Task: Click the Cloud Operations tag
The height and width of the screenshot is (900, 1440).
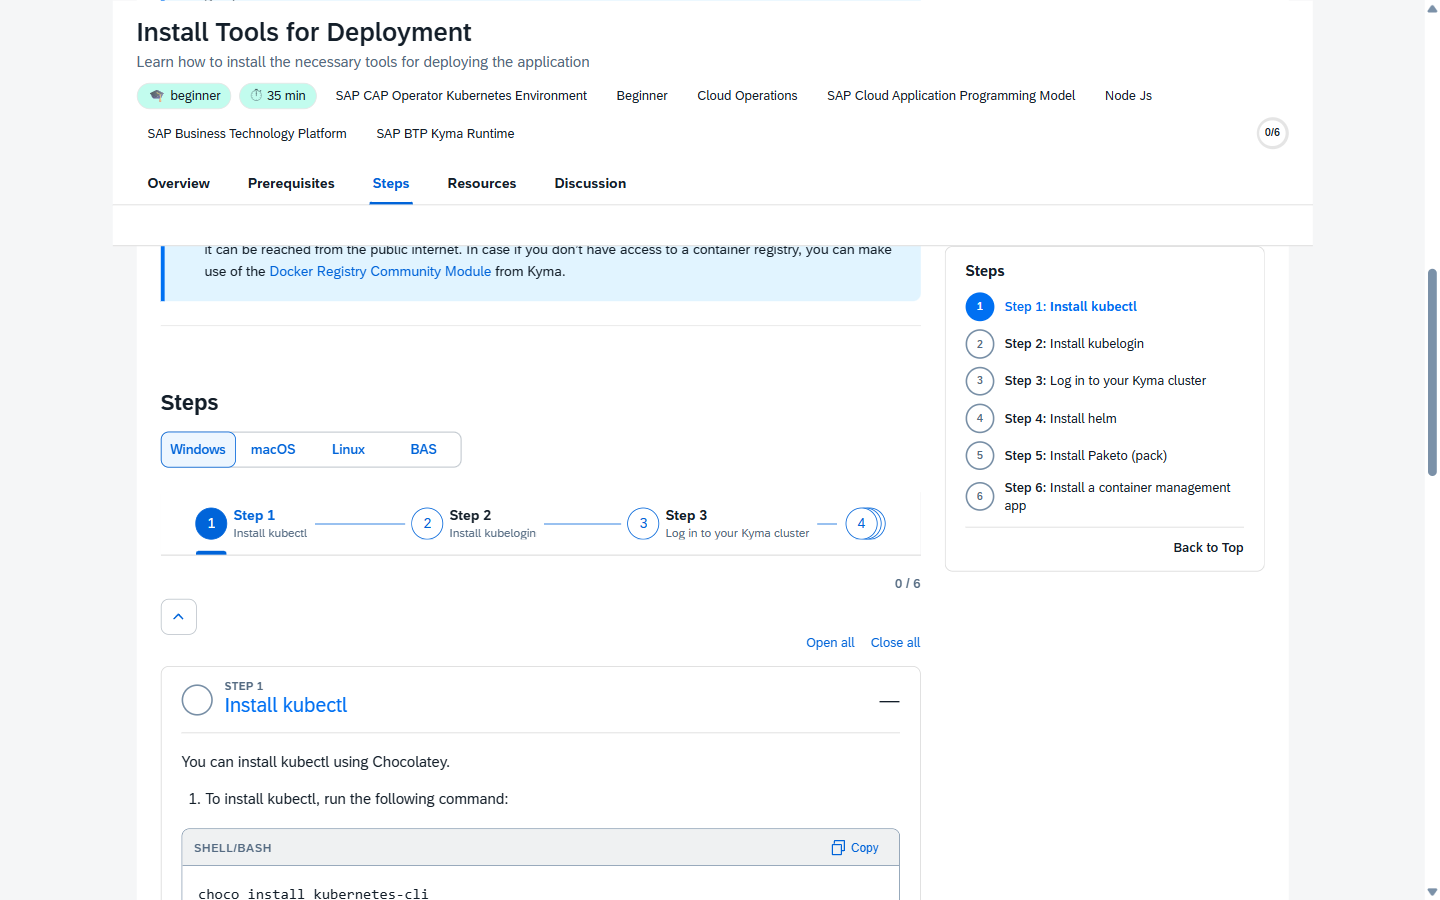Action: (x=747, y=96)
